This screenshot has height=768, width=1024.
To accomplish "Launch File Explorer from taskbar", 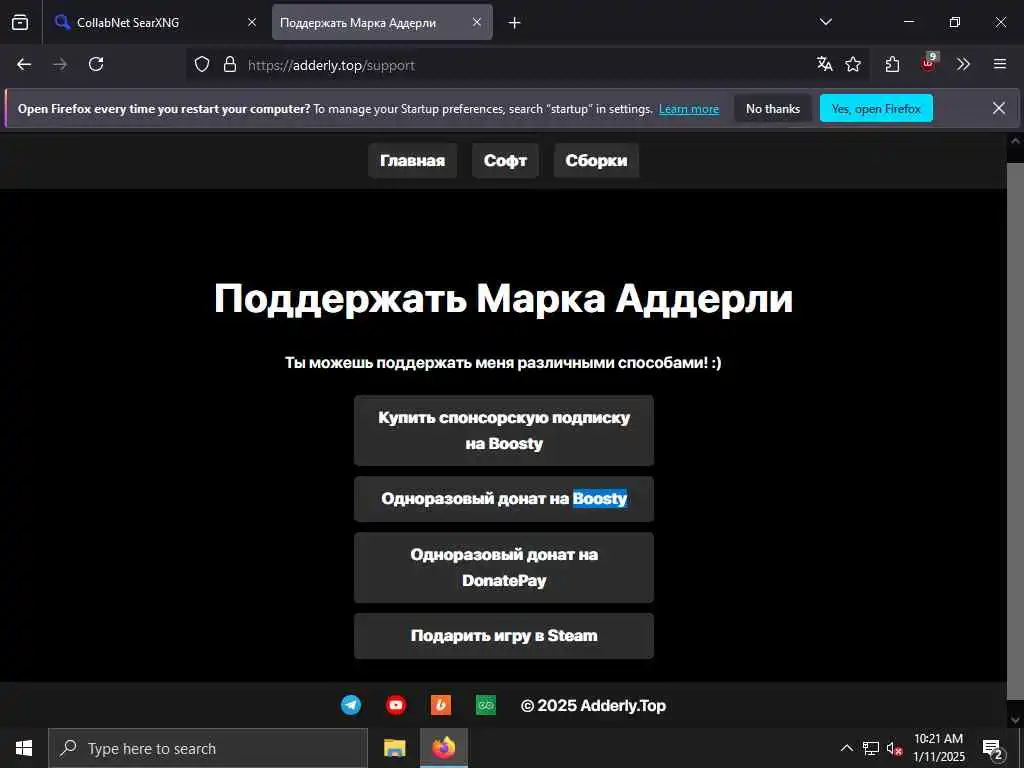I will tap(394, 748).
